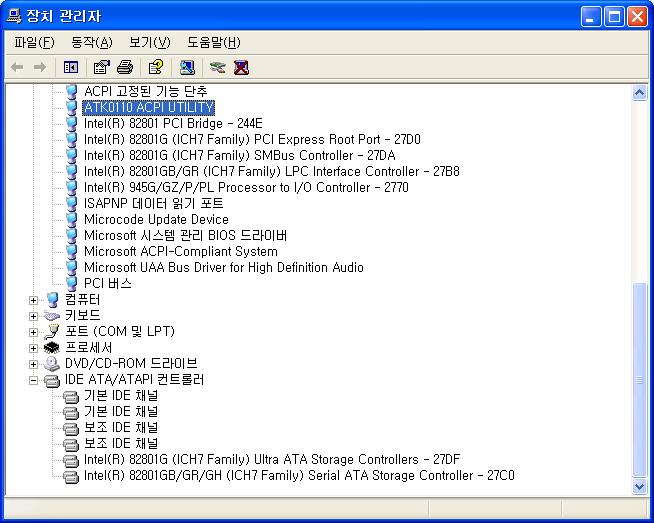Open the 보기(V) menu
654x523 pixels.
(150, 42)
